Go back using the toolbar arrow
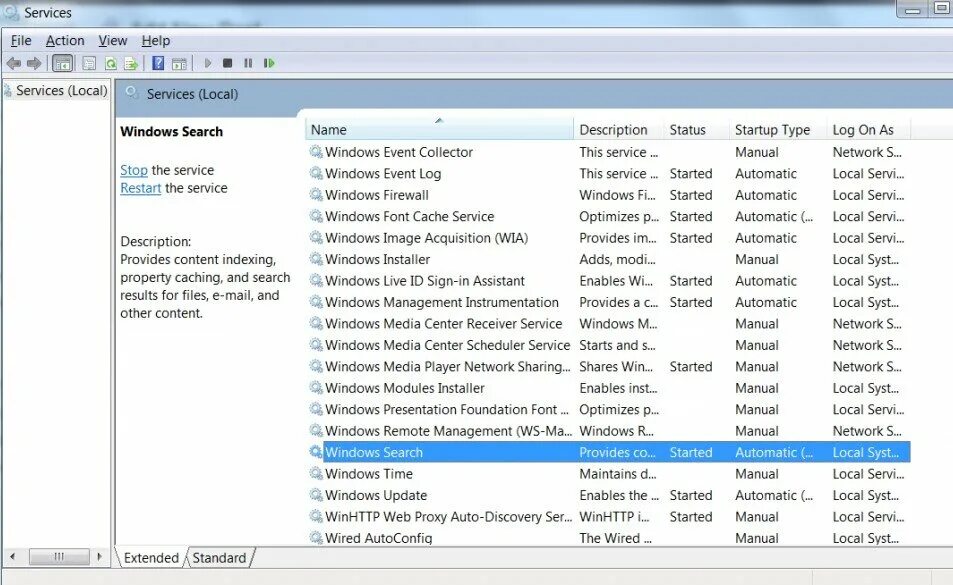This screenshot has height=585, width=953. point(14,63)
